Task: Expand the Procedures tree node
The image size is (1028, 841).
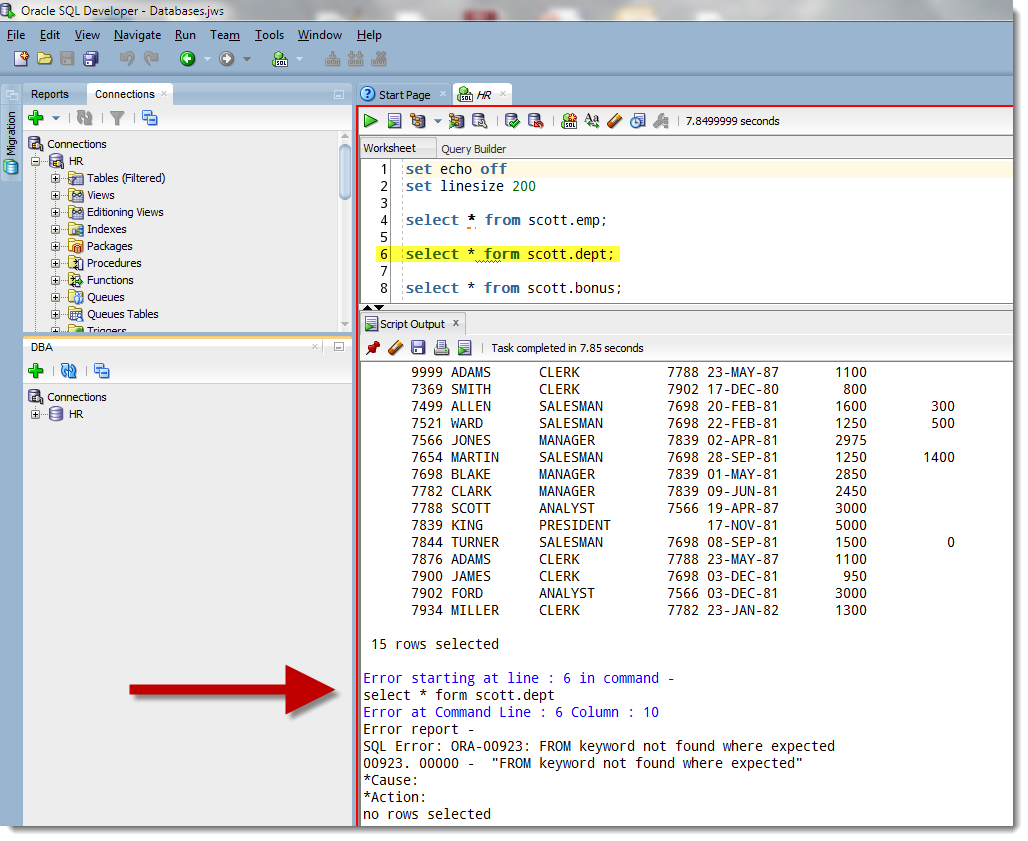Action: coord(56,263)
